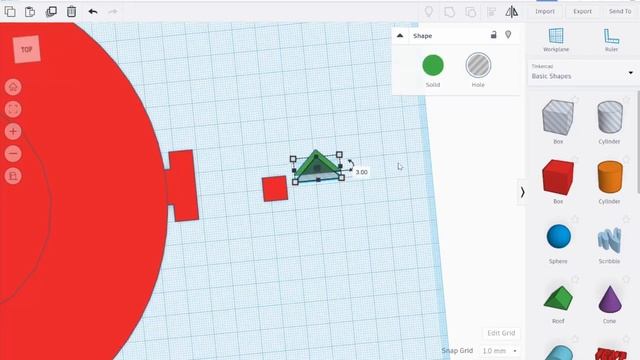Open the Basic Shapes library dropdown
This screenshot has width=640, height=360.
pos(583,73)
